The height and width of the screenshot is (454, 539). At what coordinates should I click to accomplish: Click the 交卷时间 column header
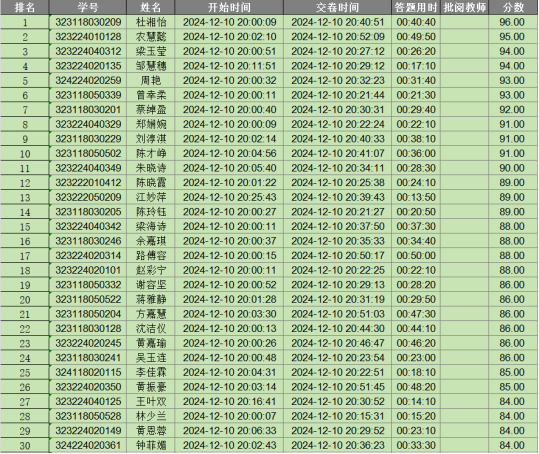click(x=338, y=7)
